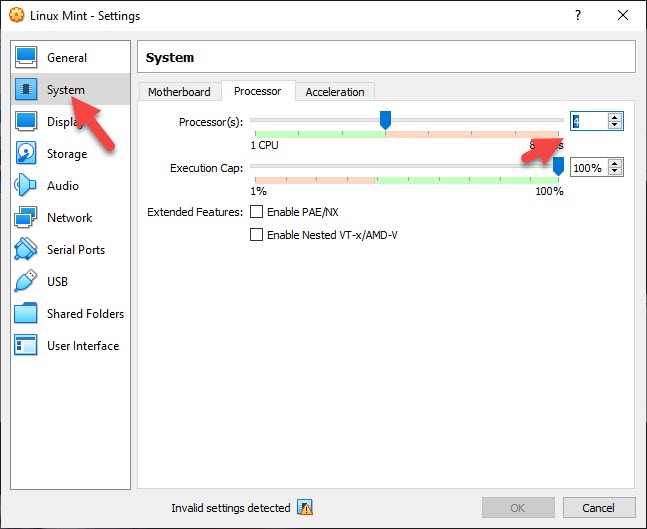
Task: Enable Nested VT-x/AMD-V checkbox
Action: pos(257,235)
